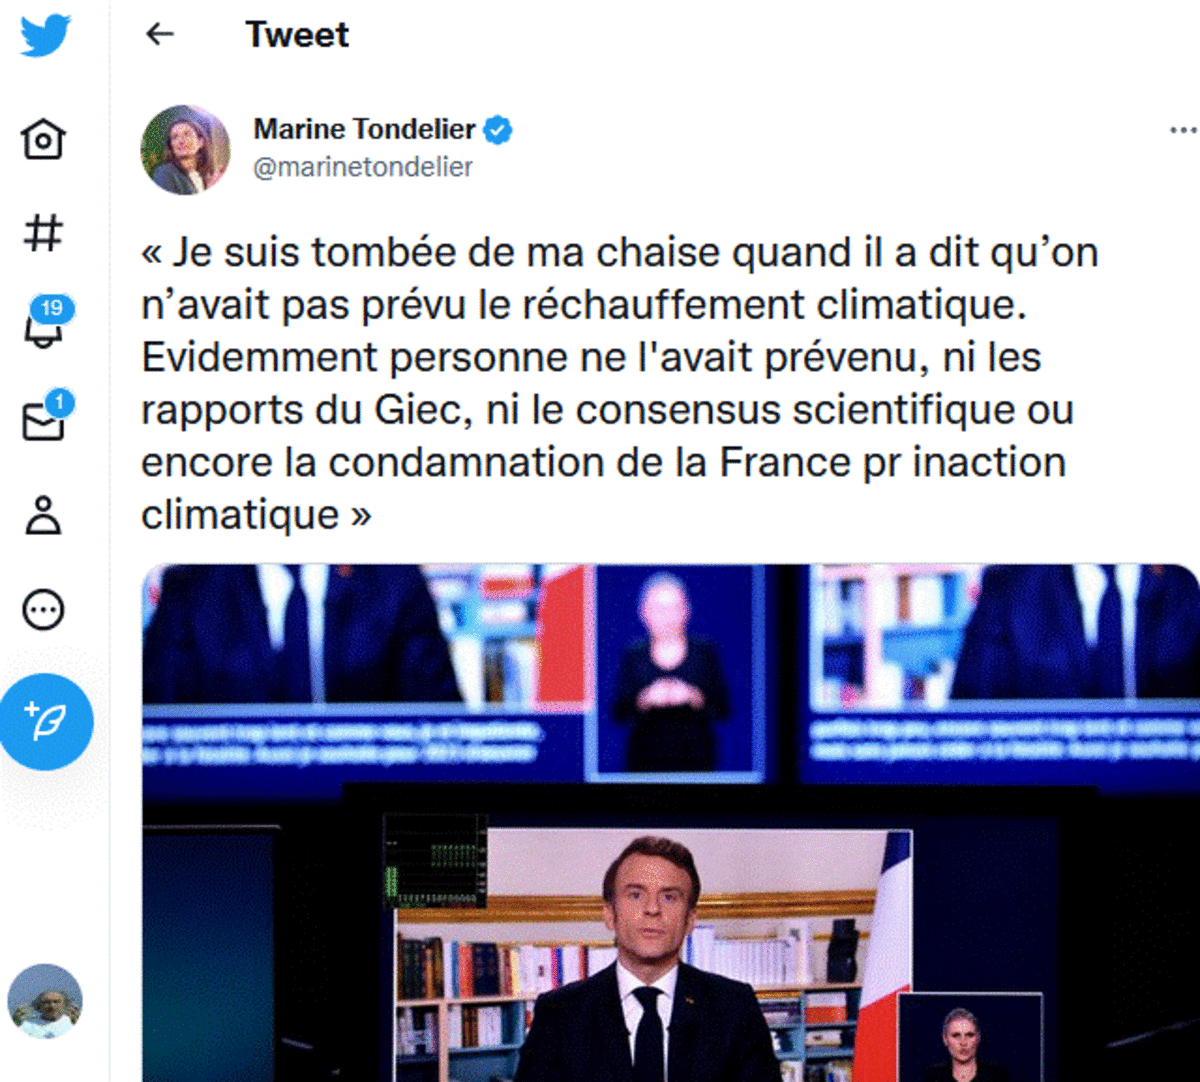The width and height of the screenshot is (1200, 1082).
Task: Go back using the left arrow
Action: point(160,34)
